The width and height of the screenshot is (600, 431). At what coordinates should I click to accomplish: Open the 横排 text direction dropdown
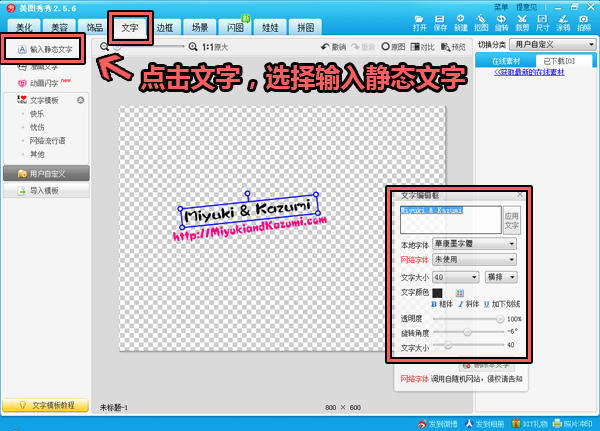[x=500, y=276]
